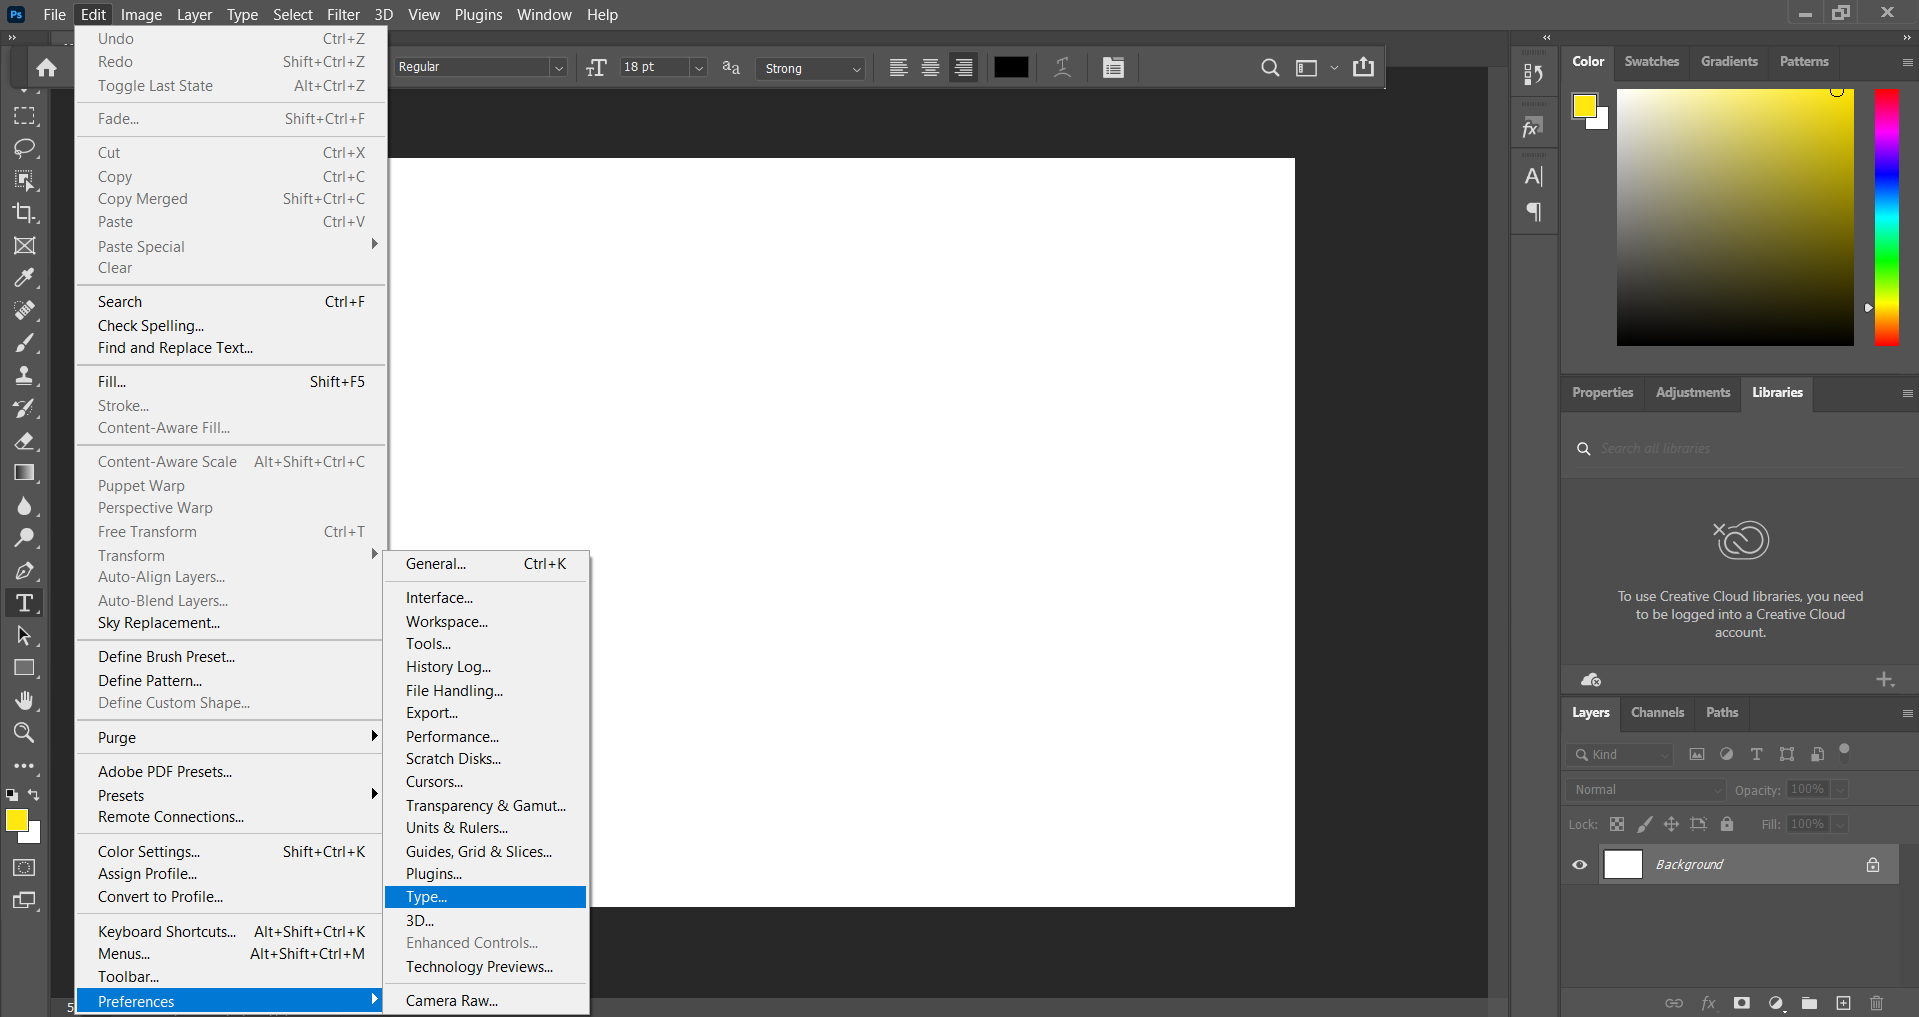Toggle the lock on Background layer
The height and width of the screenshot is (1017, 1919).
[x=1873, y=865]
